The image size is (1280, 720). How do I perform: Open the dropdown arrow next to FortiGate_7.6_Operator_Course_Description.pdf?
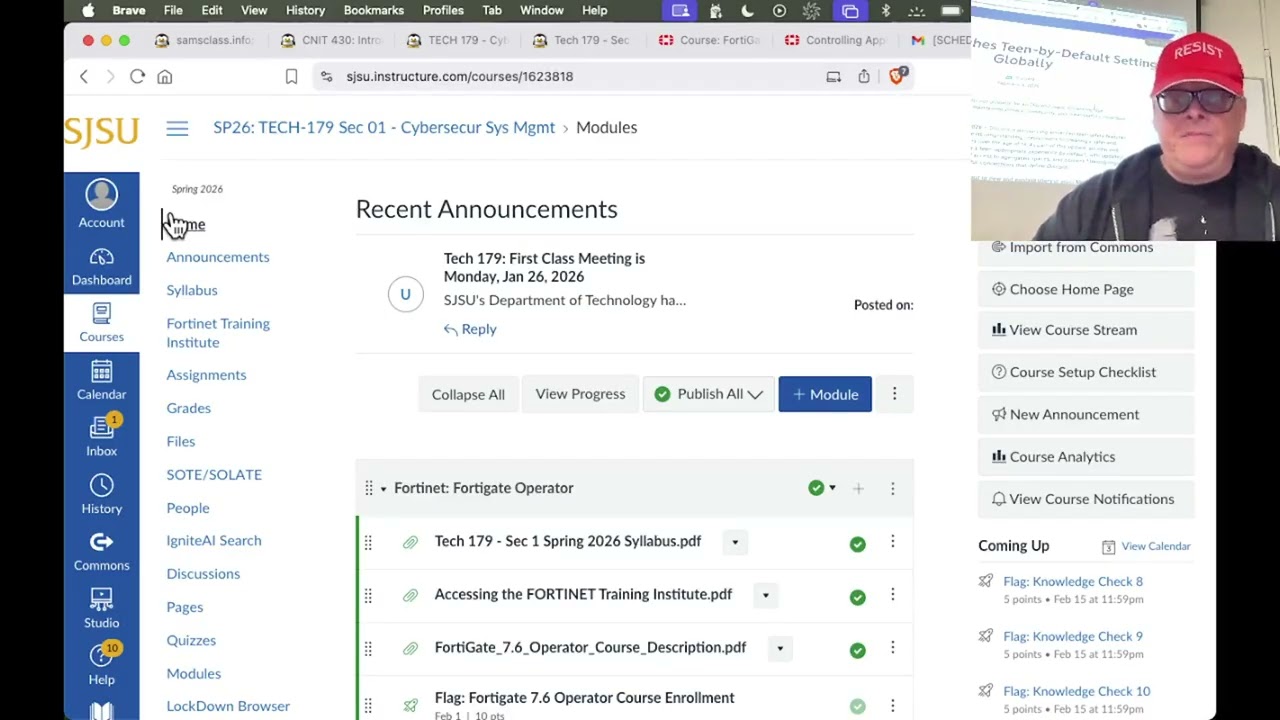(x=780, y=648)
